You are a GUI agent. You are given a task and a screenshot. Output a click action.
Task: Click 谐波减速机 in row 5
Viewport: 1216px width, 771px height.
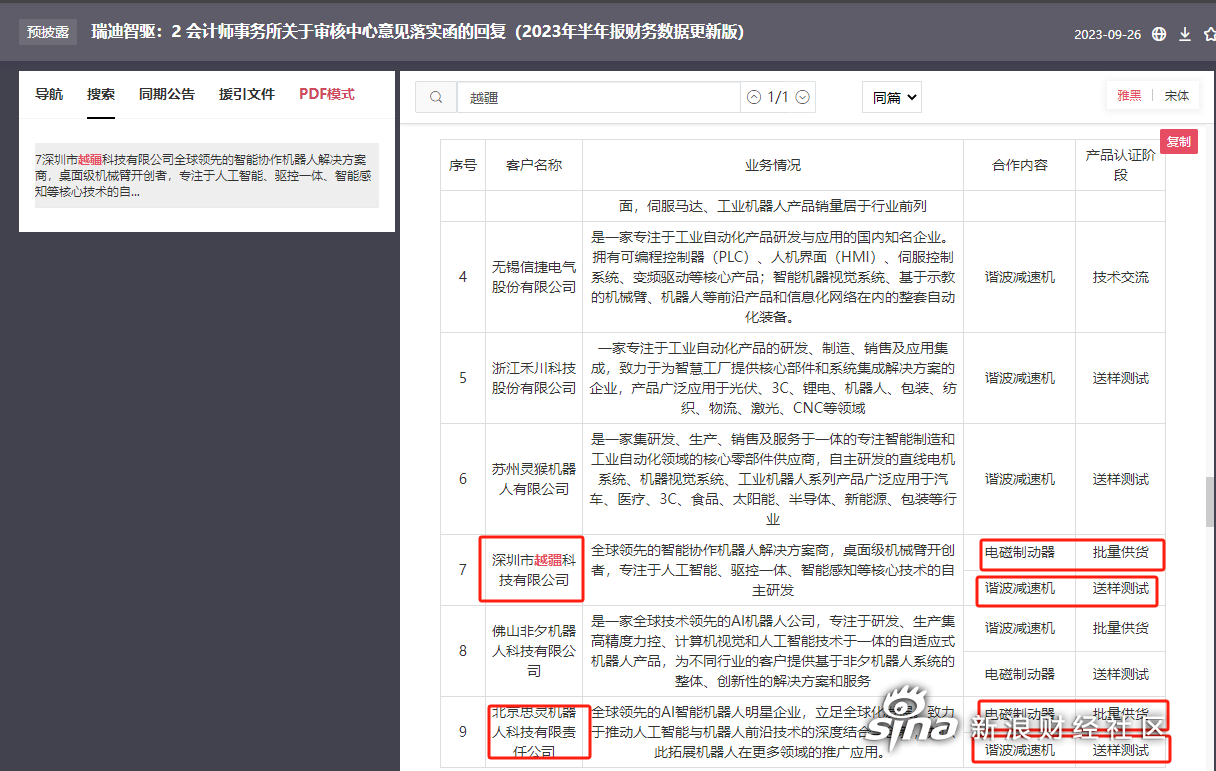click(x=1020, y=378)
